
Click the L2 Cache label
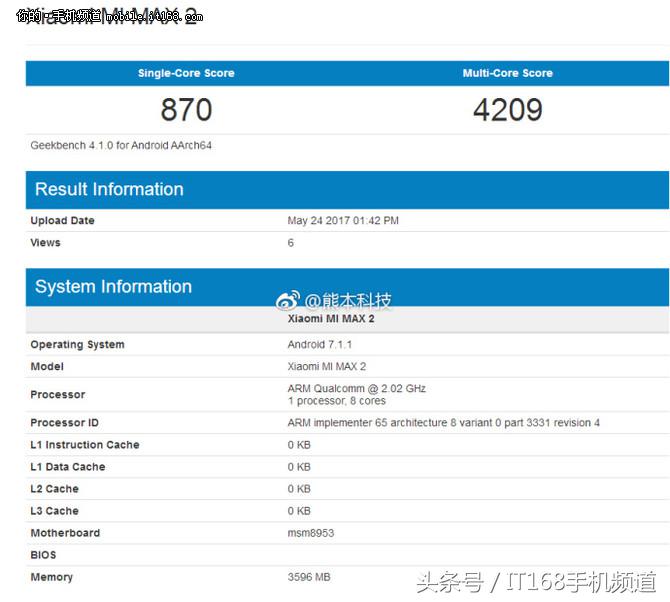click(54, 489)
